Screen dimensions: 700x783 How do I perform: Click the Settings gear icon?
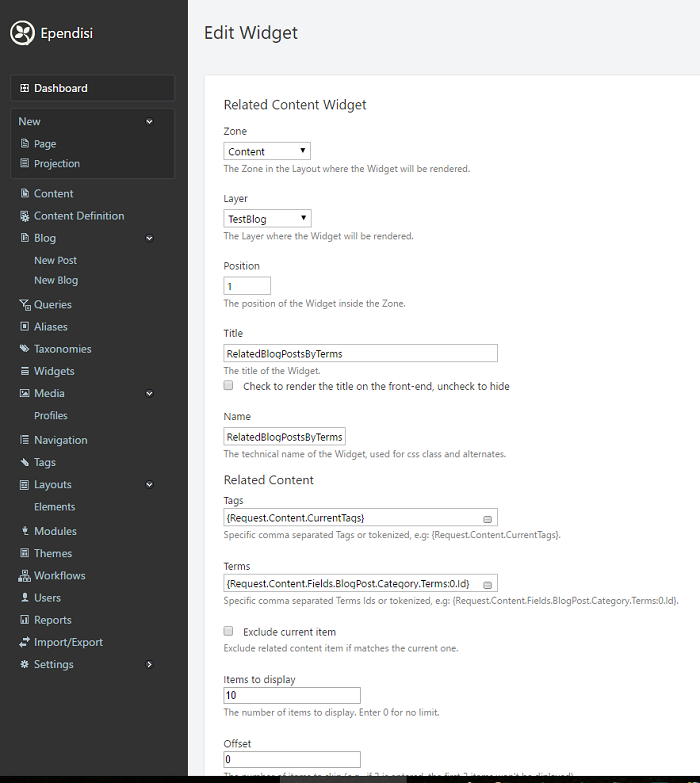25,664
